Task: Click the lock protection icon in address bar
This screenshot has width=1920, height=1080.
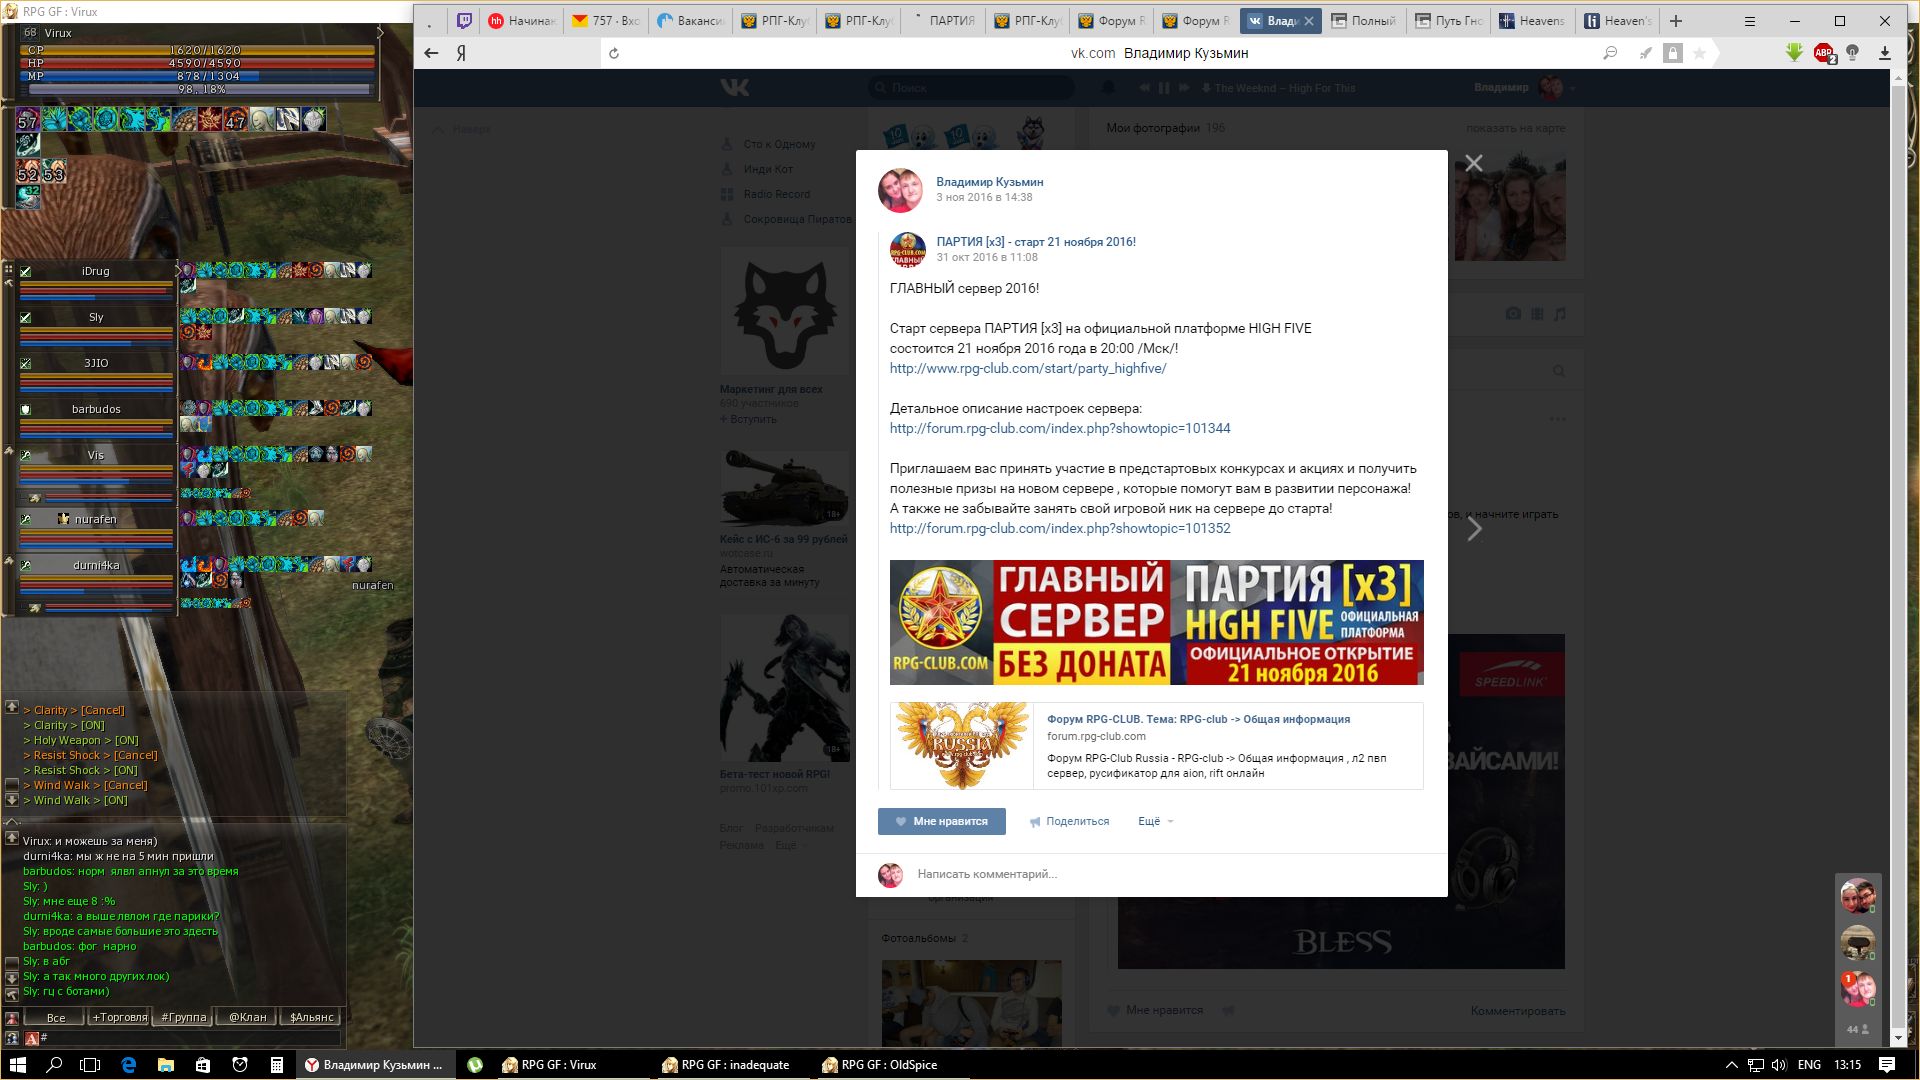Action: click(1673, 53)
